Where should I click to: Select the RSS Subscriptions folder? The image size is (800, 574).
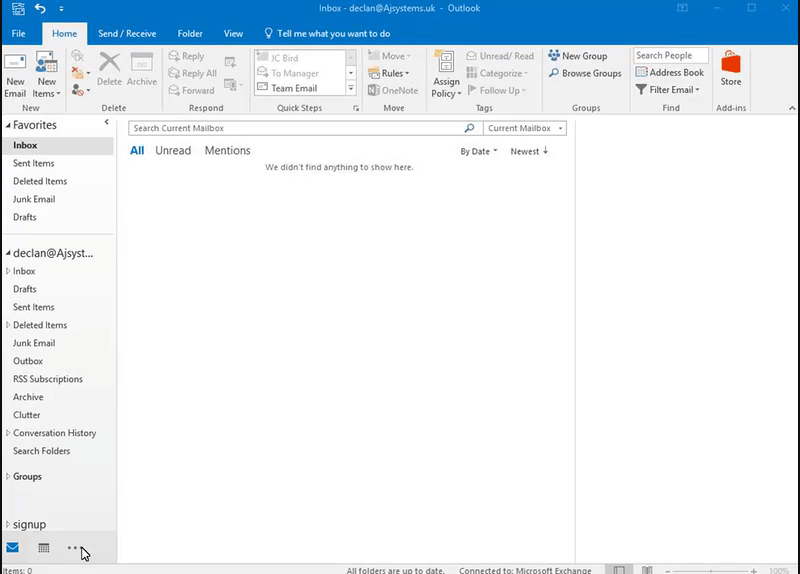48,379
